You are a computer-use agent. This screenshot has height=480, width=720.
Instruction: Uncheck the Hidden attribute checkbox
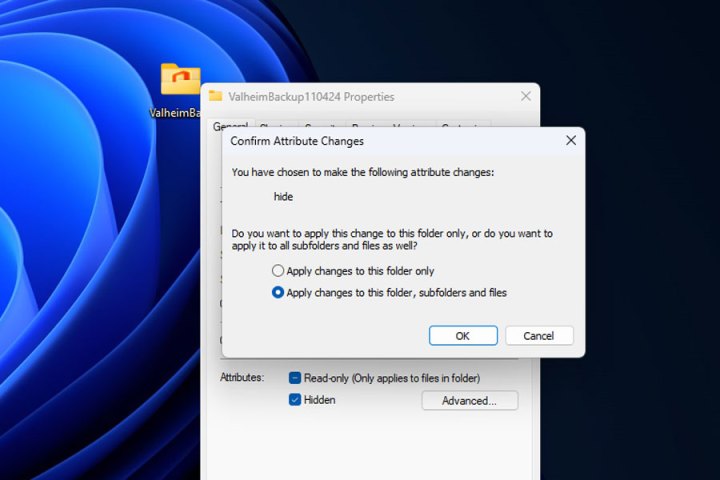click(295, 400)
